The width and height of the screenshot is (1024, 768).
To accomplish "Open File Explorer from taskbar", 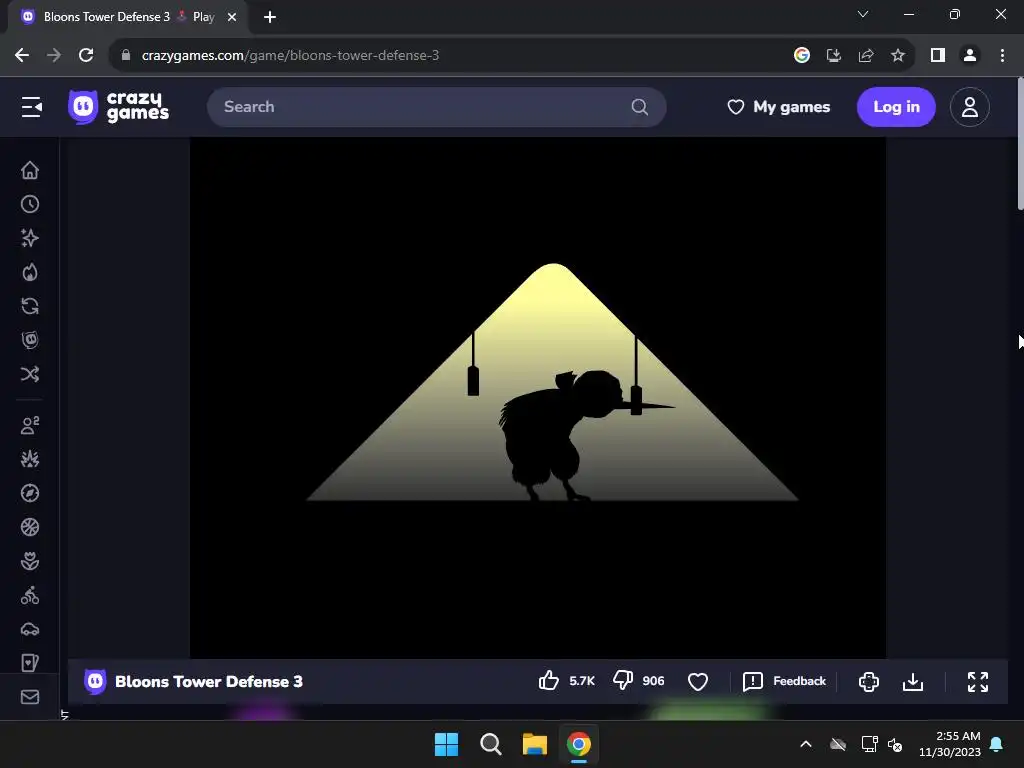I will [x=535, y=744].
